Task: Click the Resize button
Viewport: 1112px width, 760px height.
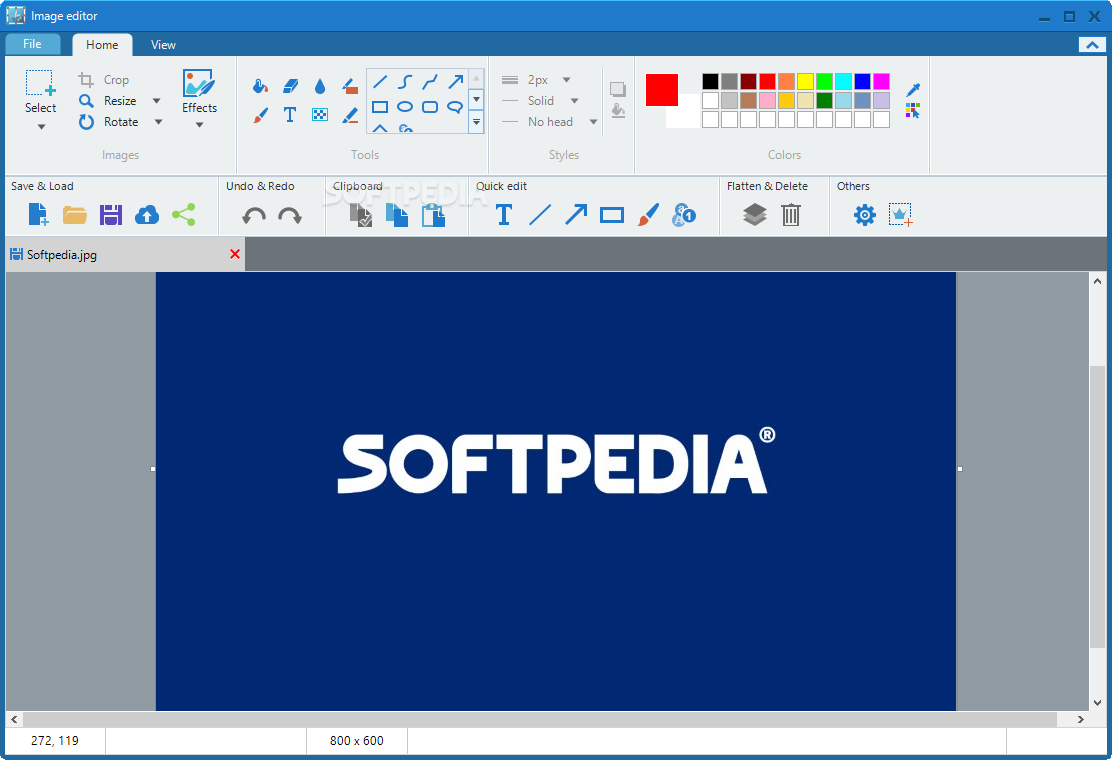Action: pyautogui.click(x=109, y=101)
